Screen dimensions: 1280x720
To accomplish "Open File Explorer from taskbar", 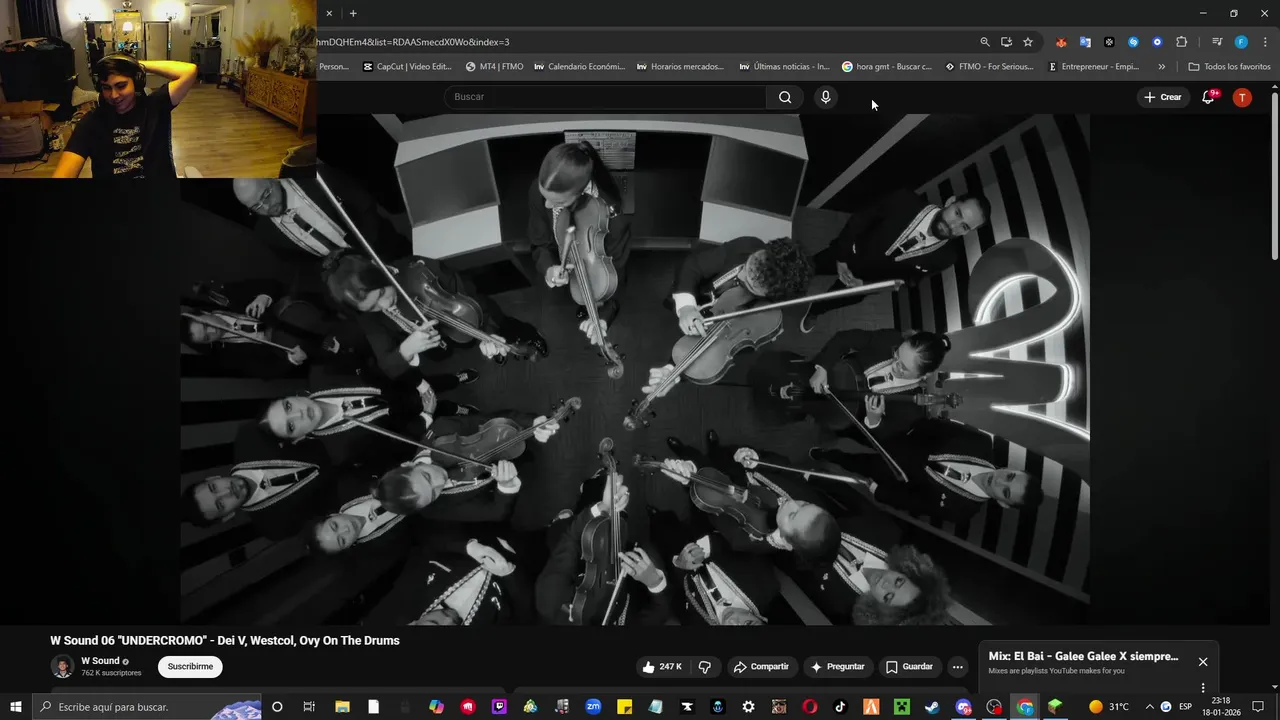I will (341, 707).
